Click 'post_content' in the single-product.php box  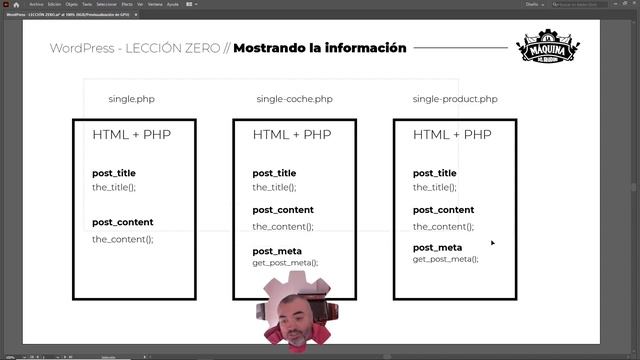(x=444, y=210)
